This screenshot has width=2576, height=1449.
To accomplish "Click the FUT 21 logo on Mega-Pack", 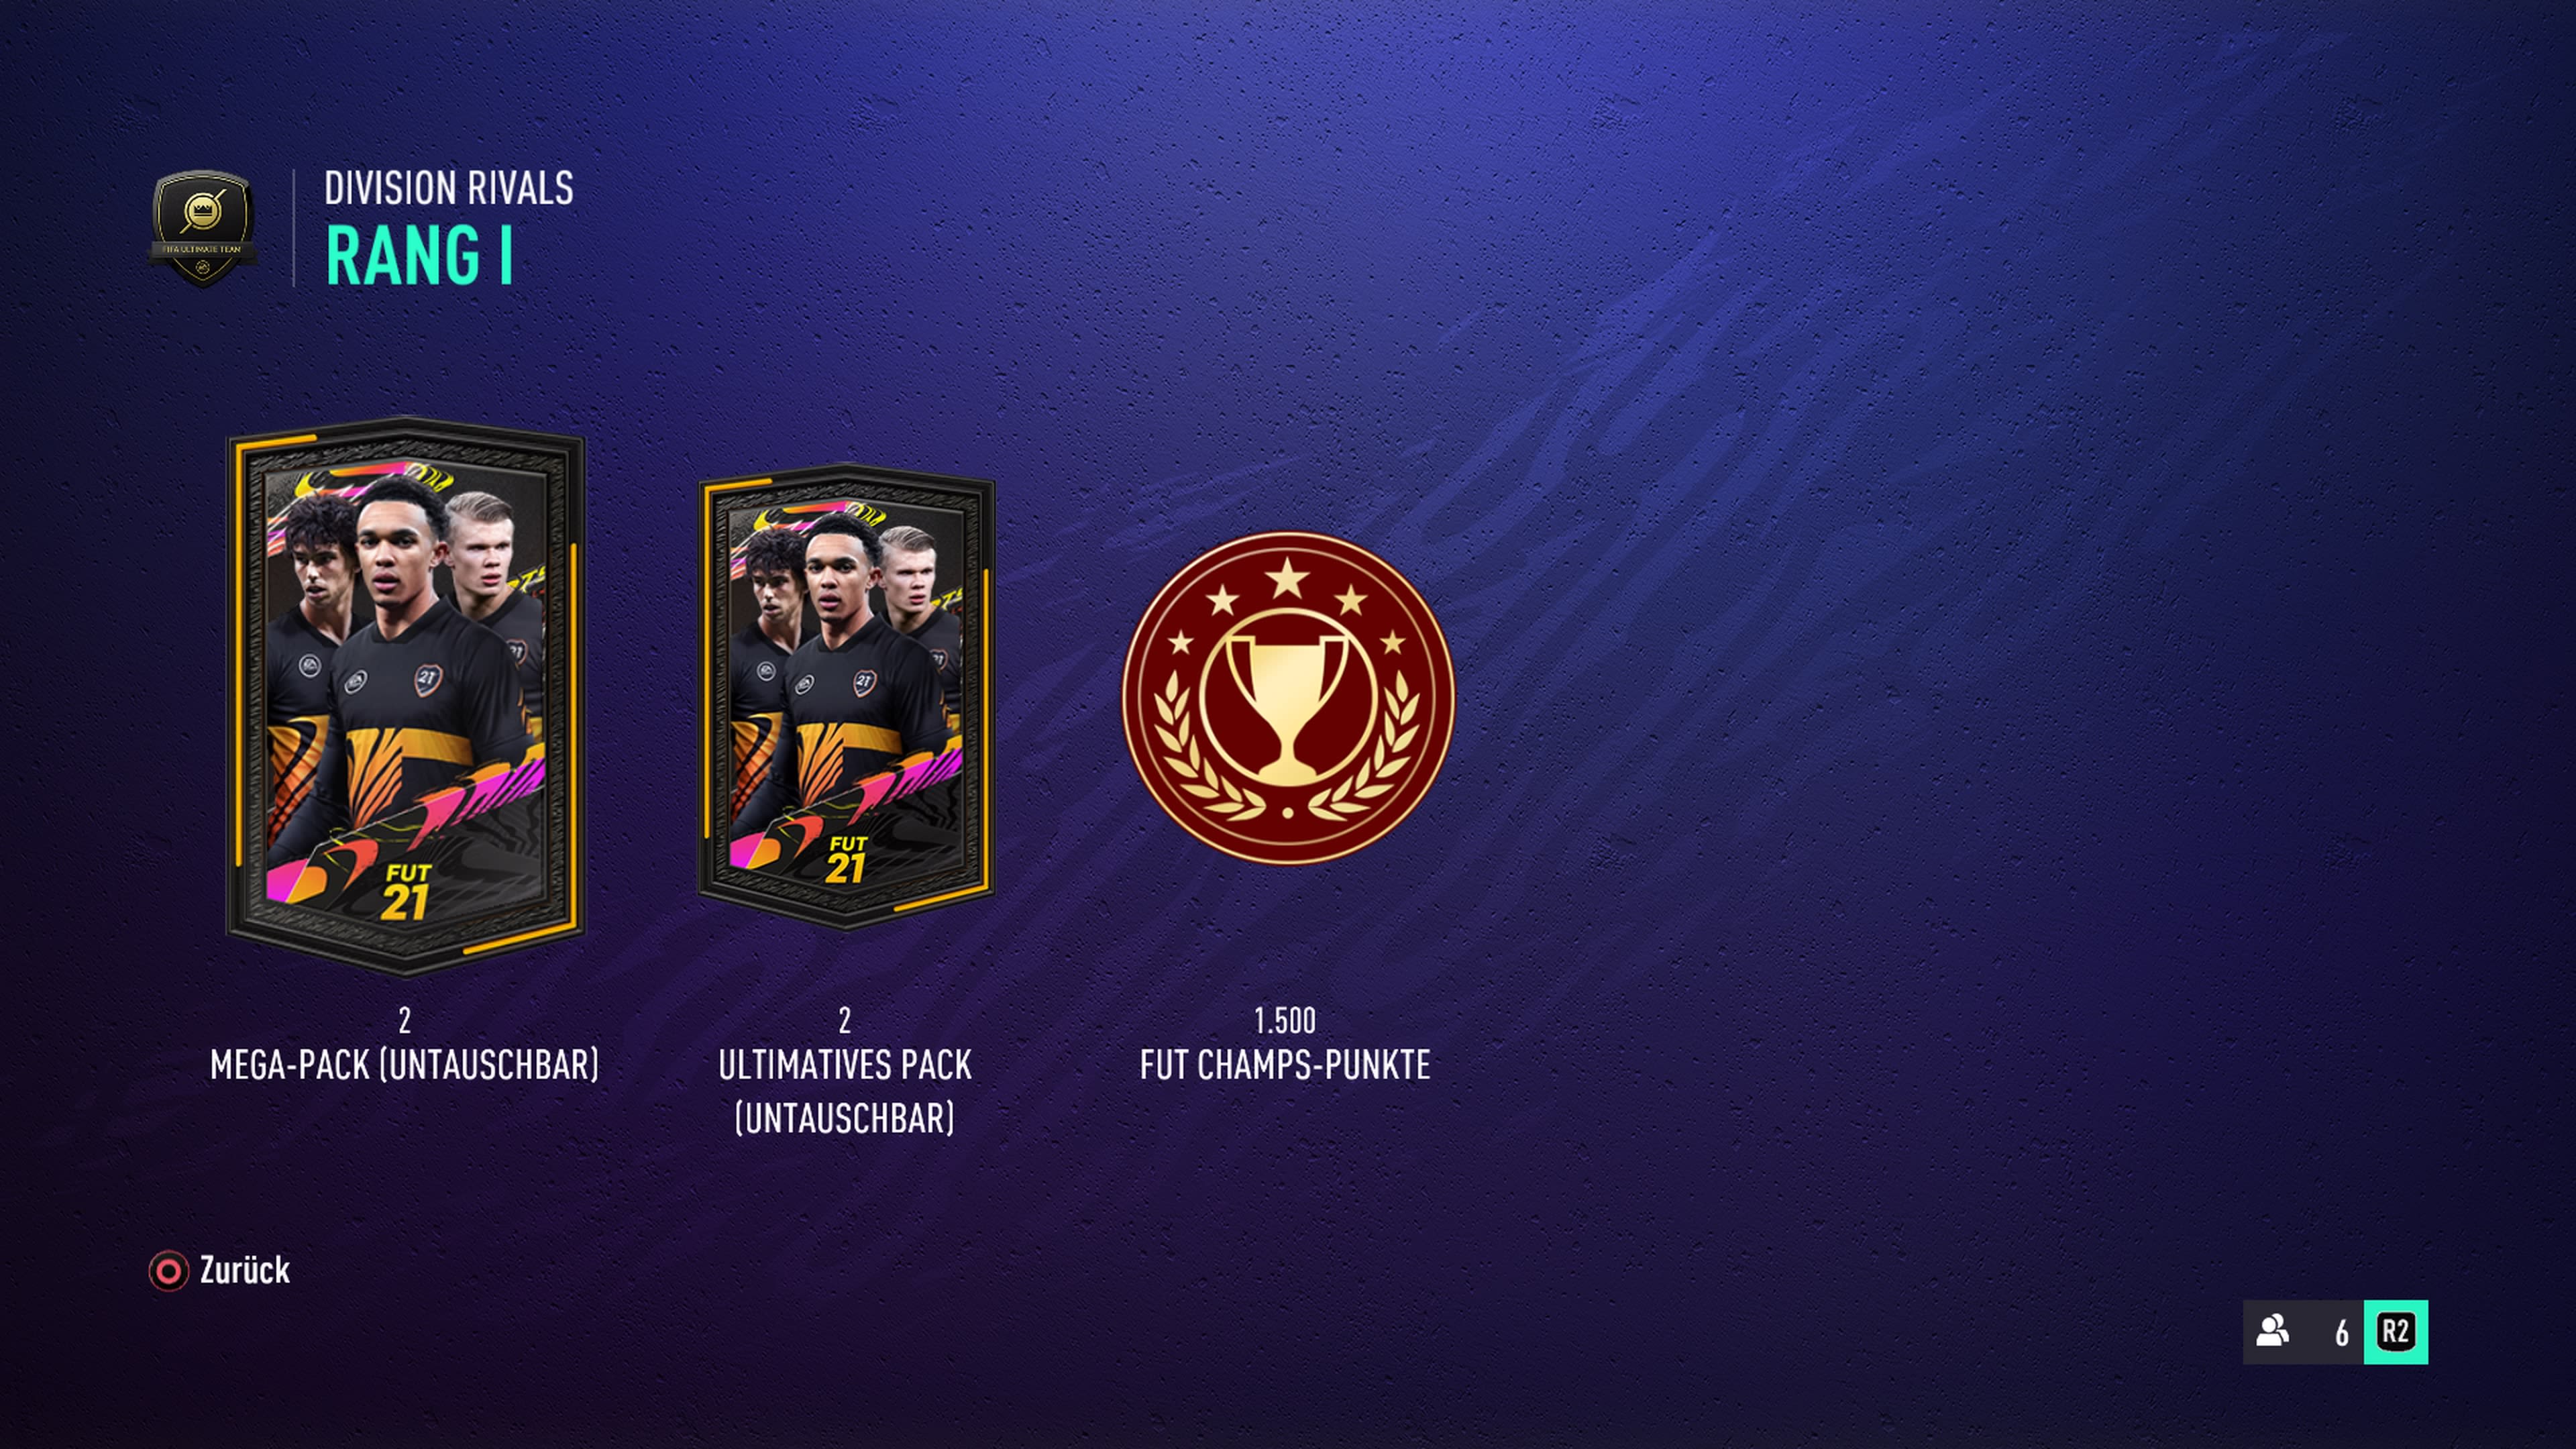I will point(407,891).
